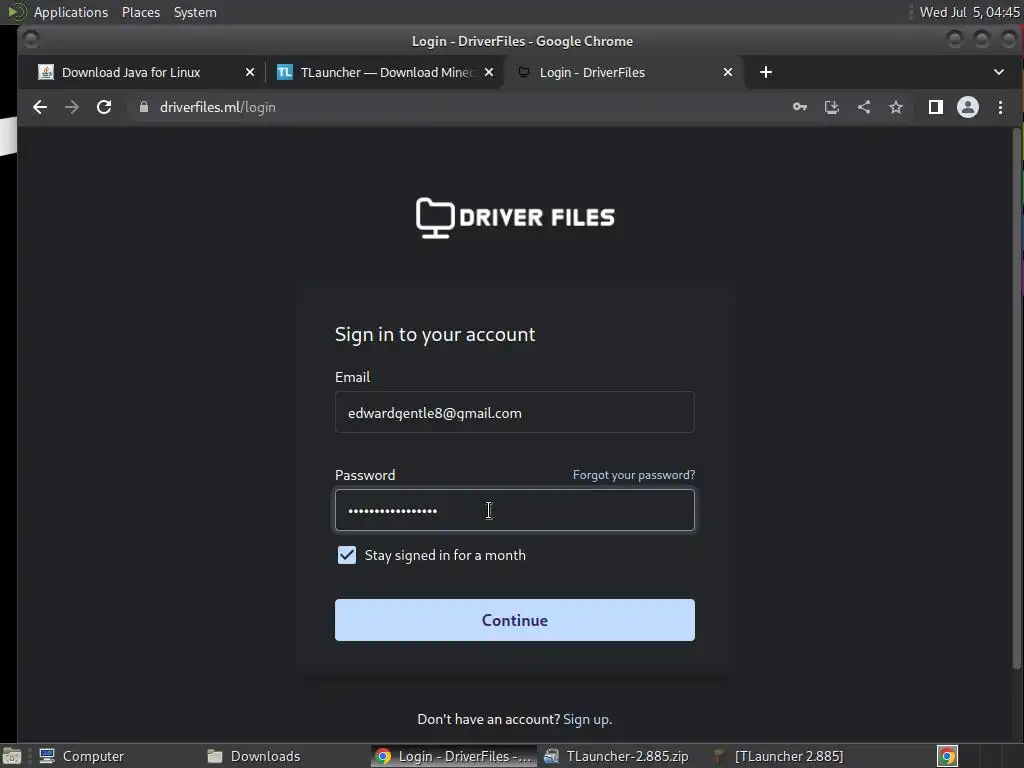
Task: Bookmark this page with the star icon
Action: pos(895,107)
